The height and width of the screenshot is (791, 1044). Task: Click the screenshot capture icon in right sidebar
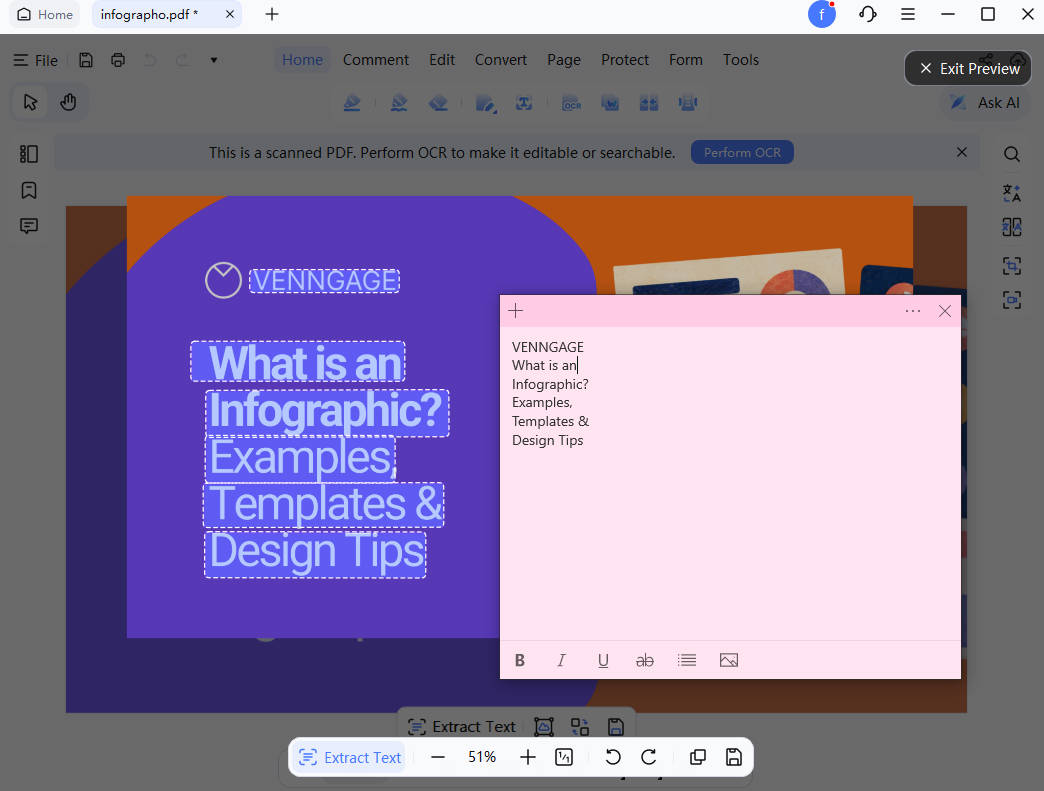click(x=1011, y=266)
